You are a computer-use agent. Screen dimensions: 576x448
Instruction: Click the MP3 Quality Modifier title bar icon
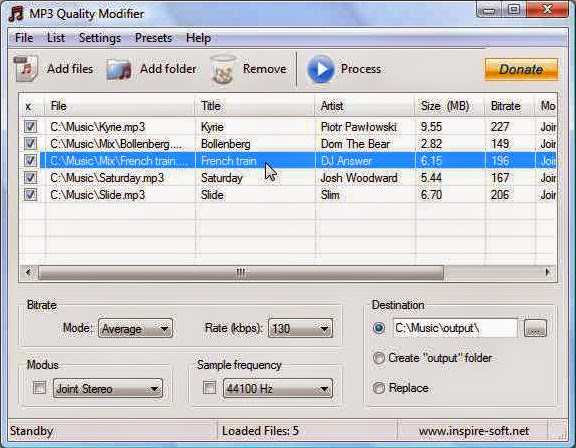pyautogui.click(x=16, y=14)
